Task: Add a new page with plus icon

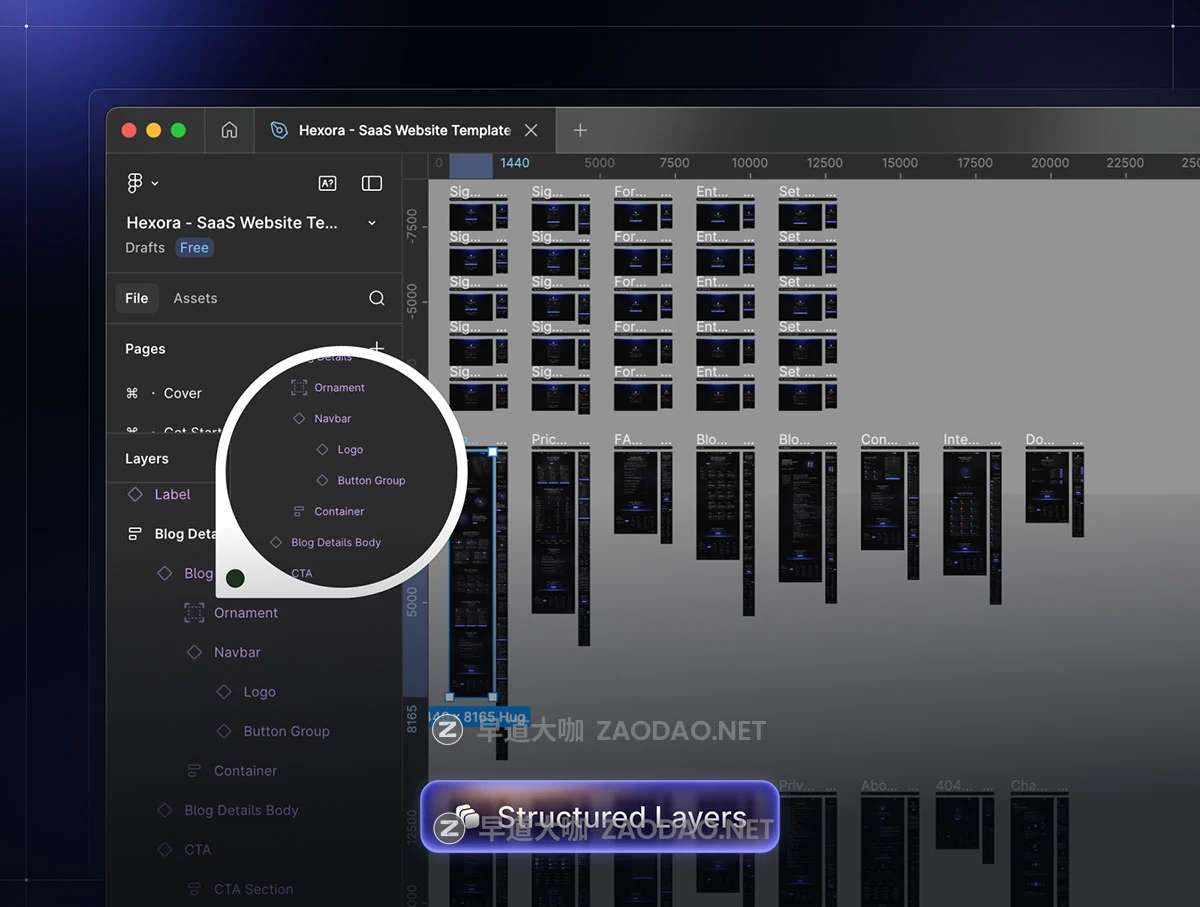Action: [377, 348]
